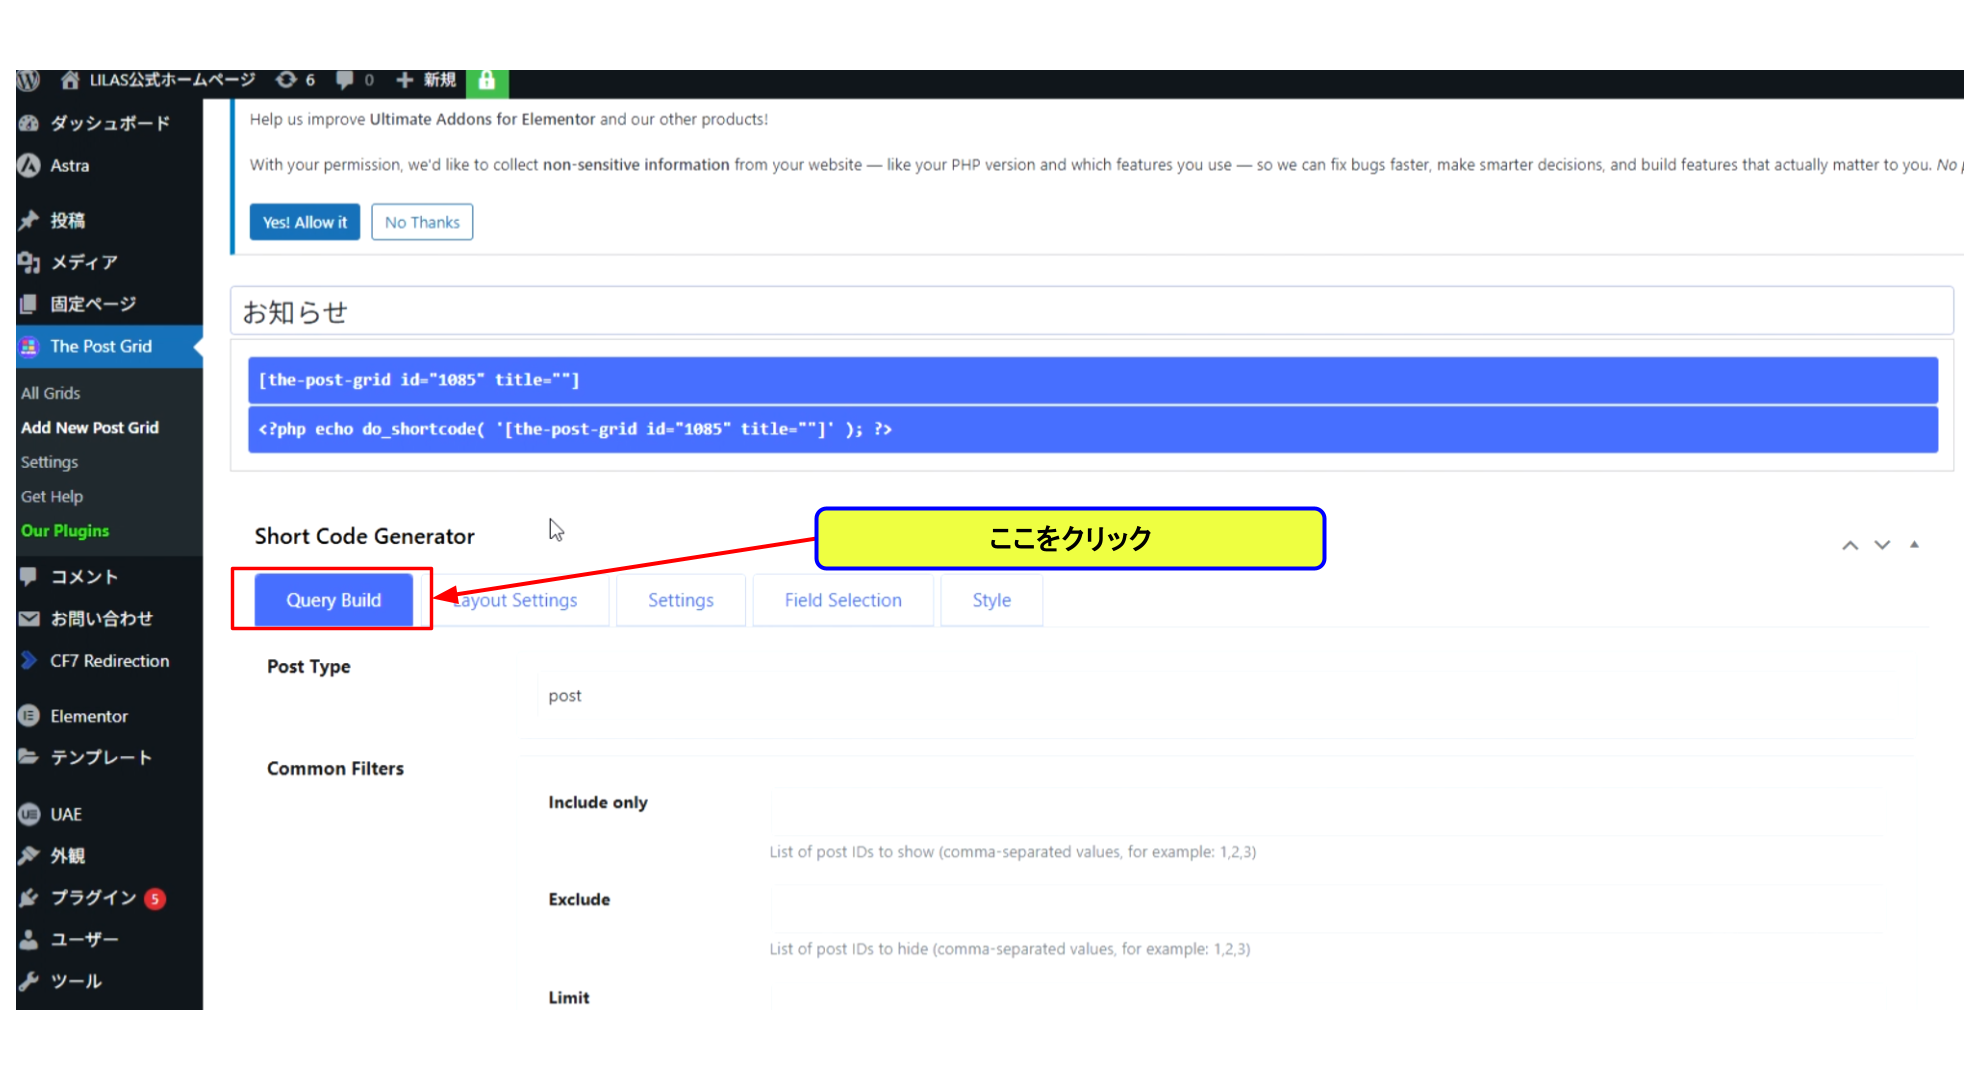This screenshot has width=1980, height=1080.
Task: Open the site home icon in admin bar
Action: point(70,80)
